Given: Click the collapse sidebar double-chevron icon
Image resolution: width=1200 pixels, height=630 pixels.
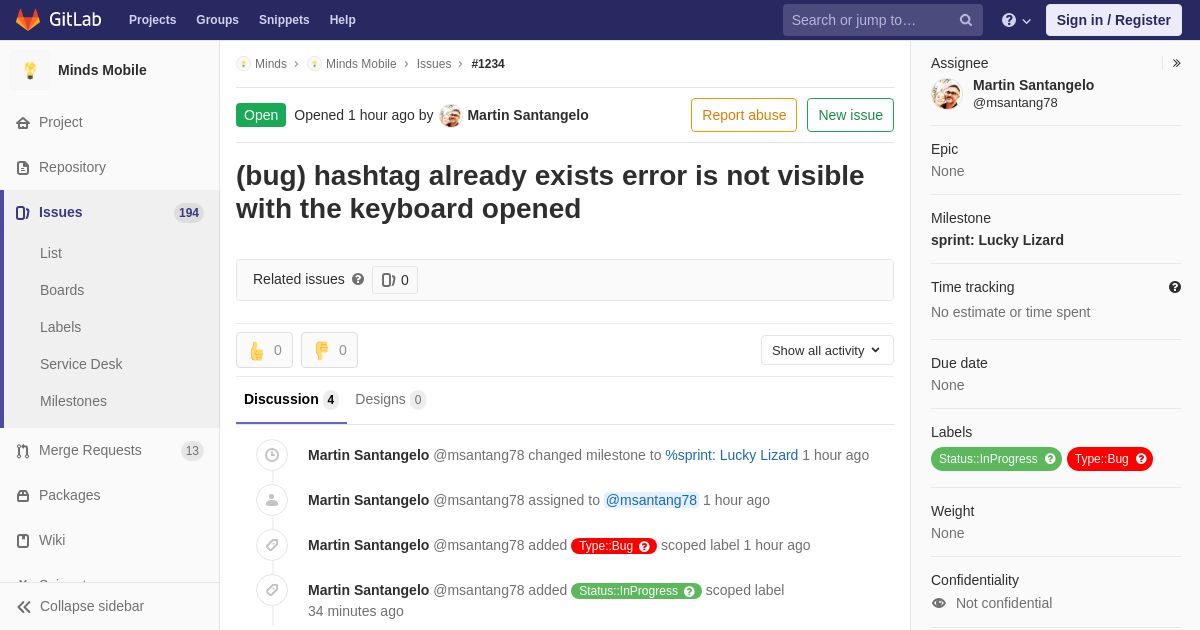Looking at the screenshot, I should click(x=24, y=607).
